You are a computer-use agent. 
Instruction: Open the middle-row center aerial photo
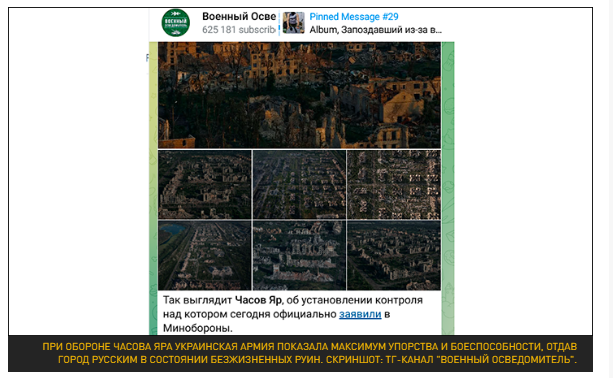(x=299, y=185)
